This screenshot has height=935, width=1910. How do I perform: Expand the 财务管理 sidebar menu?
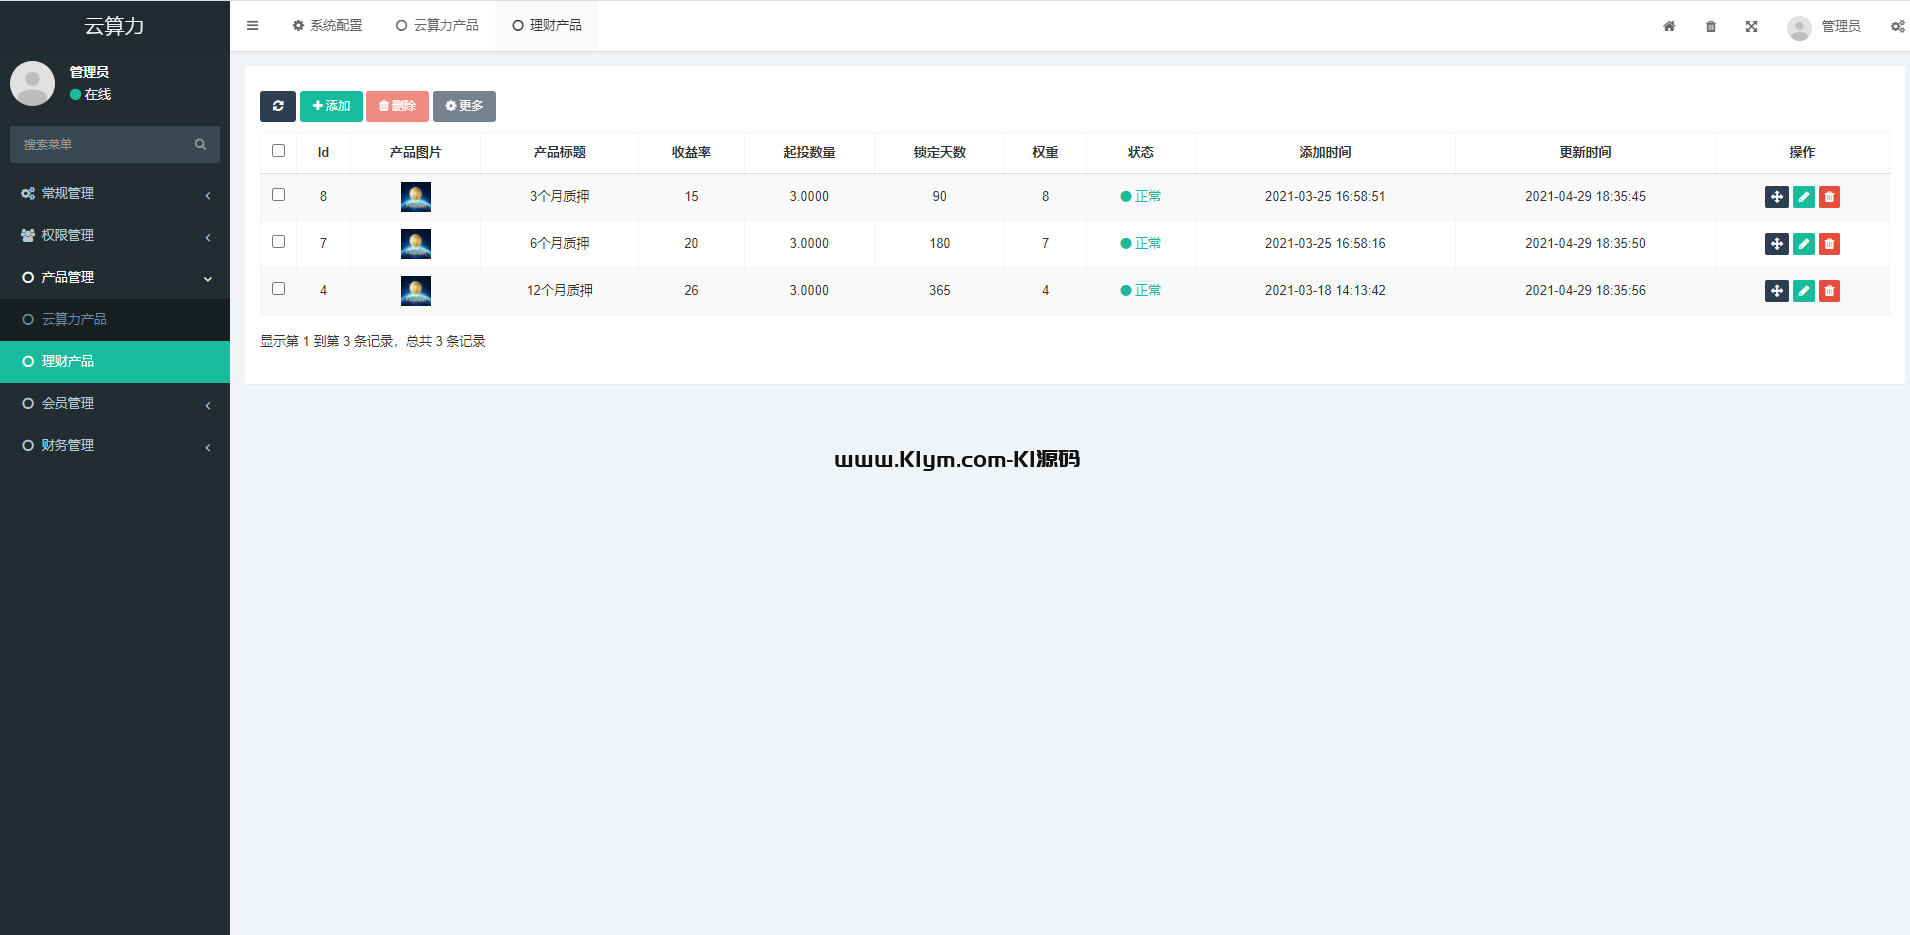[x=115, y=446]
